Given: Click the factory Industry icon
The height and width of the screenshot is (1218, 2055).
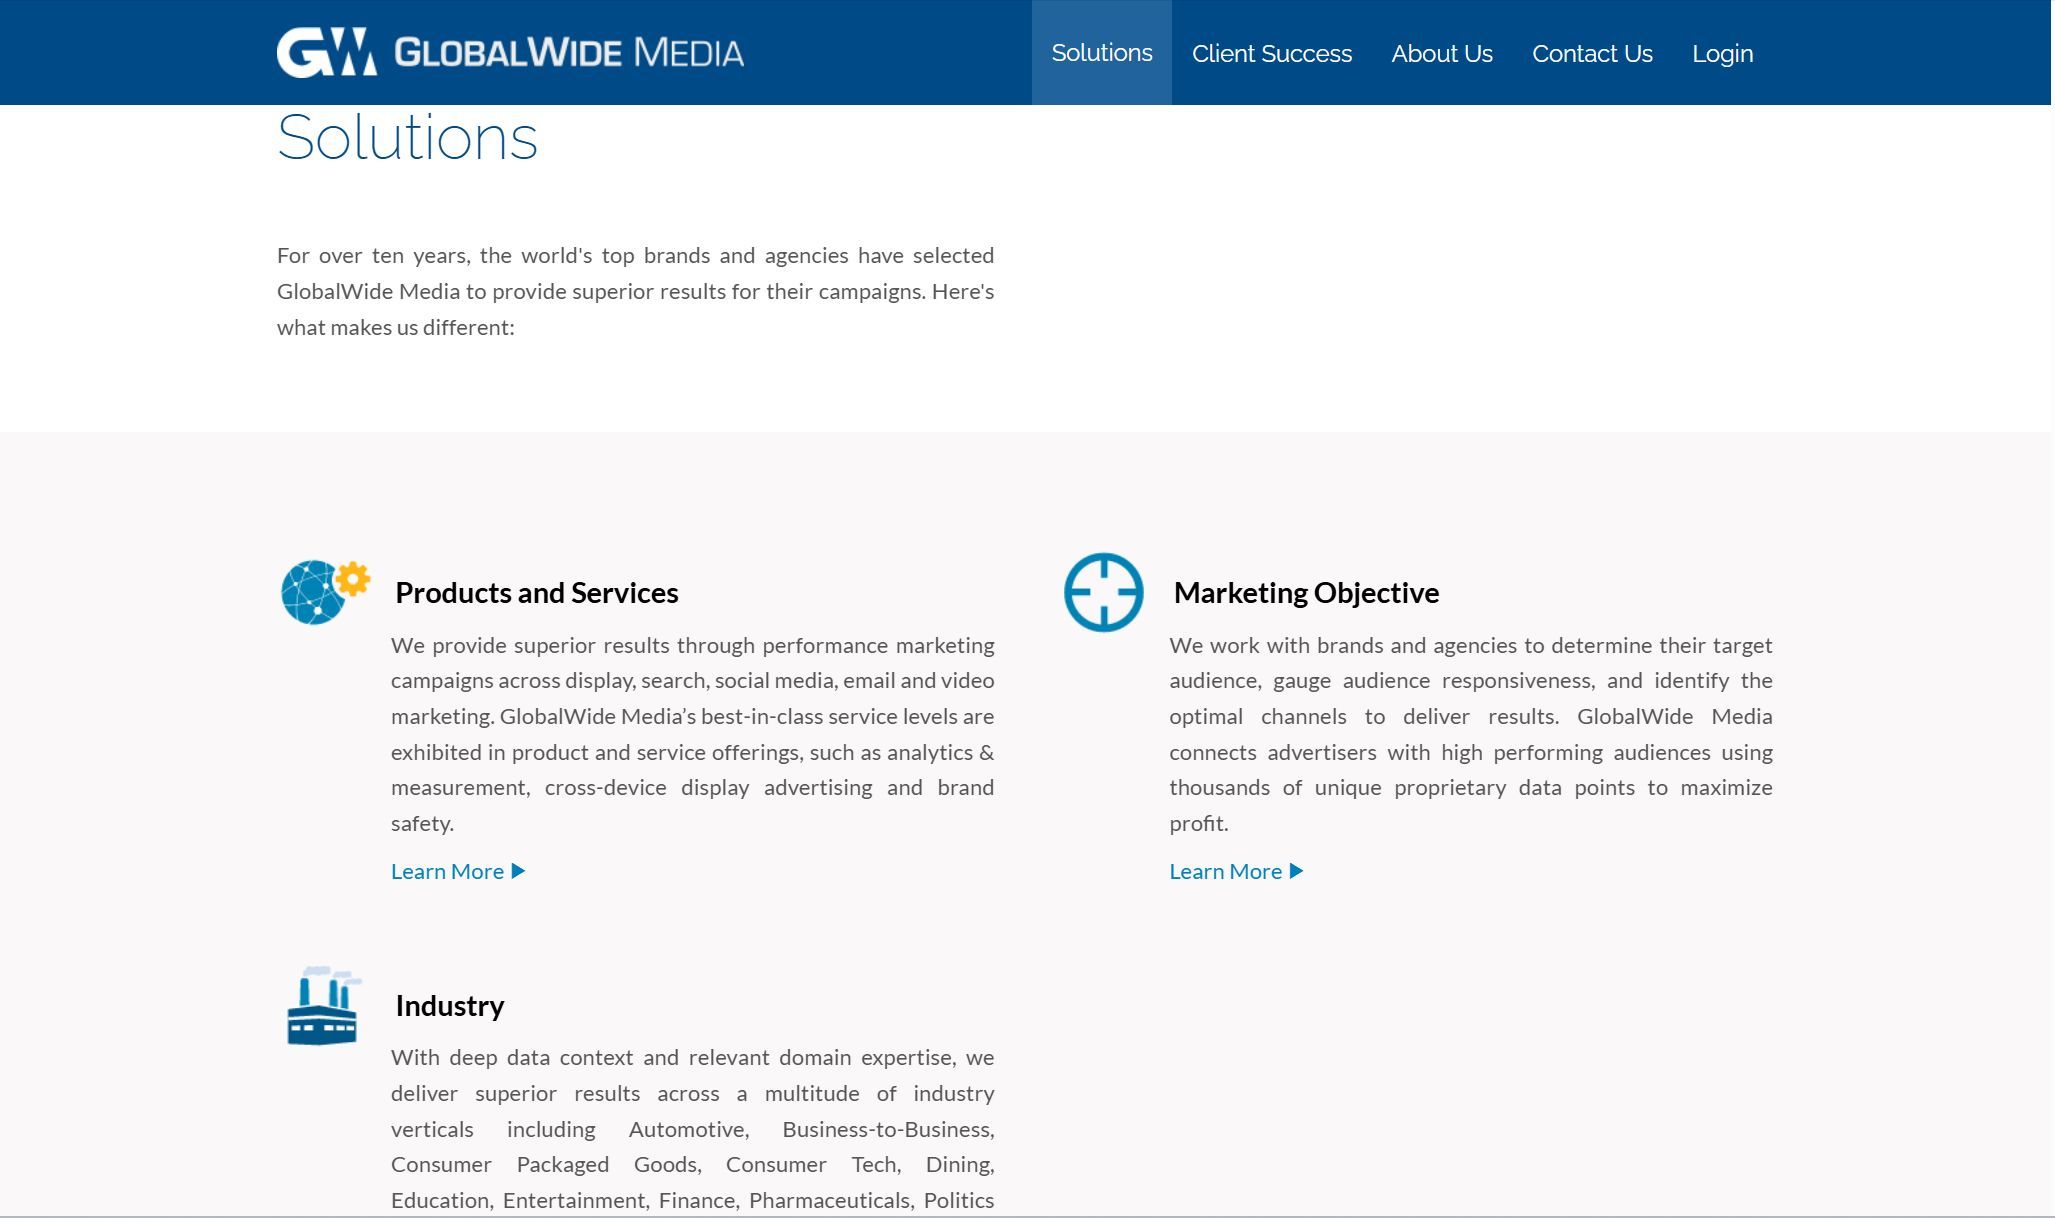Looking at the screenshot, I should click(322, 1007).
